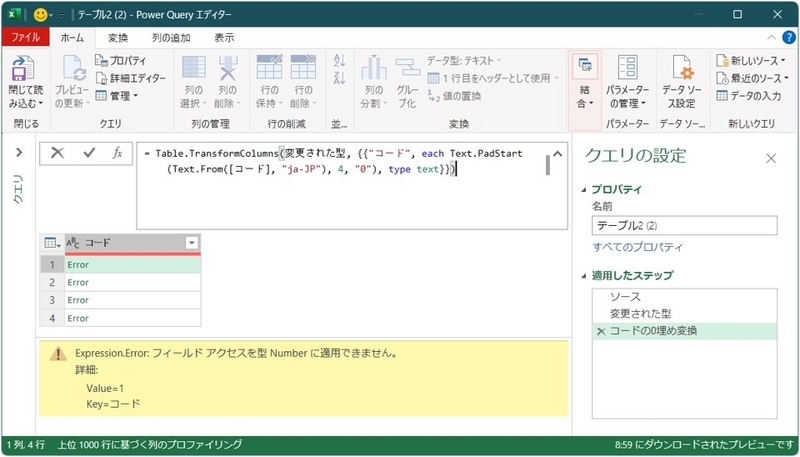Click the query name field テーブル2 (2)
The height and width of the screenshot is (457, 800).
coord(684,225)
